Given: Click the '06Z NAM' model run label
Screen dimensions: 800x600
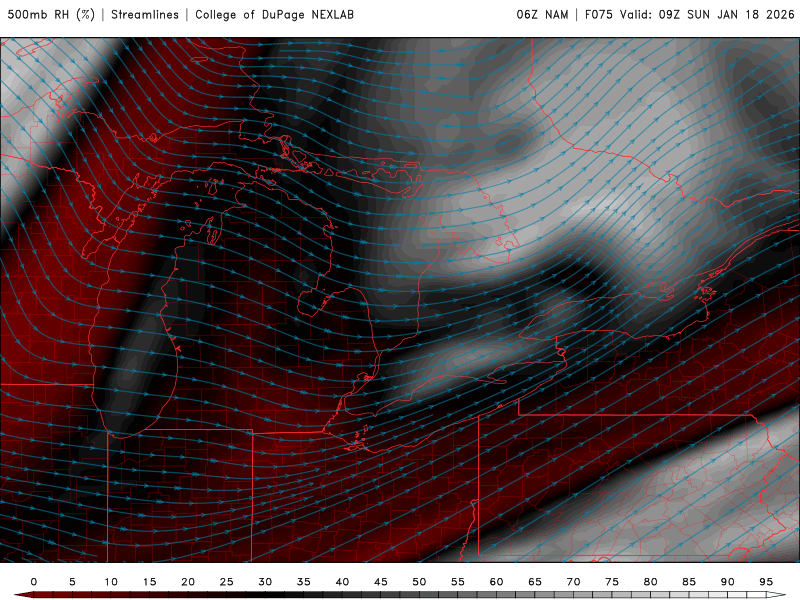Looking at the screenshot, I should [542, 15].
